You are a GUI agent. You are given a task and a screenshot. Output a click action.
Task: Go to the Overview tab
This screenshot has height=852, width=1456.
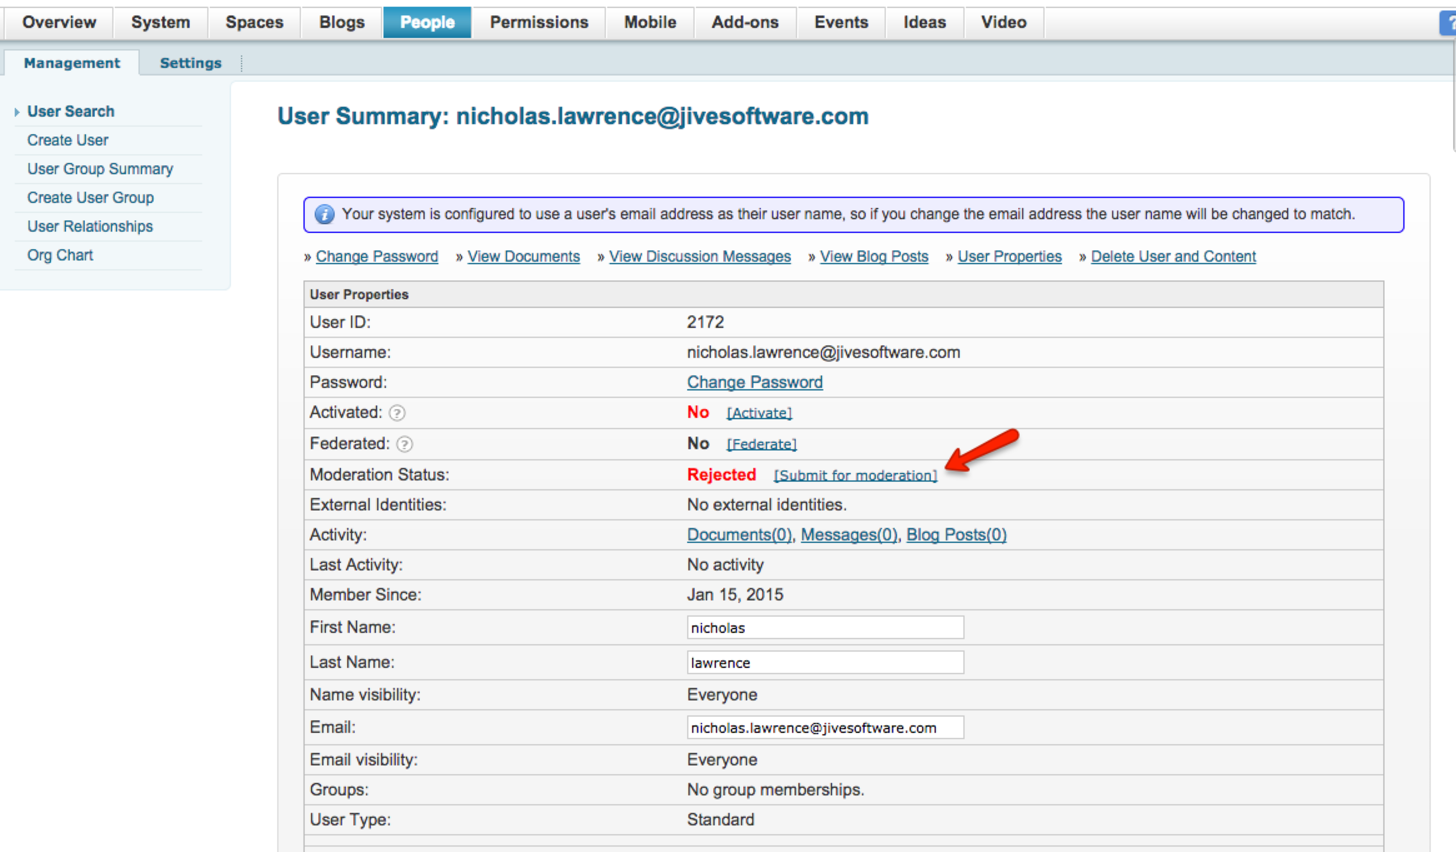[x=59, y=22]
